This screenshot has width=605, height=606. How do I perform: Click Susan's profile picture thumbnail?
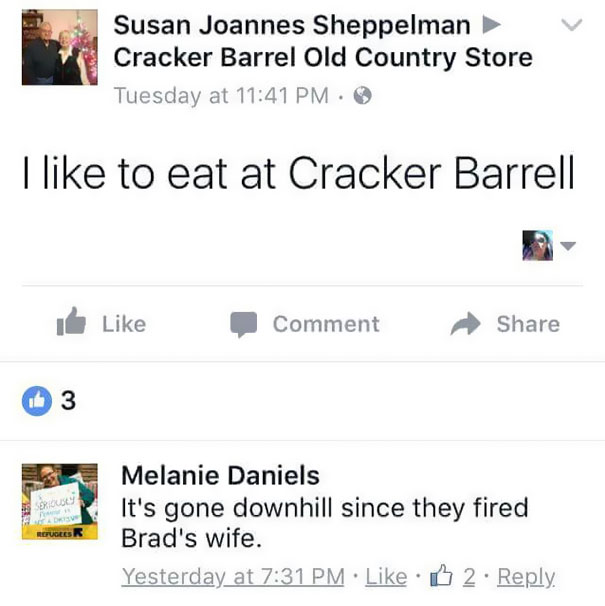point(60,47)
